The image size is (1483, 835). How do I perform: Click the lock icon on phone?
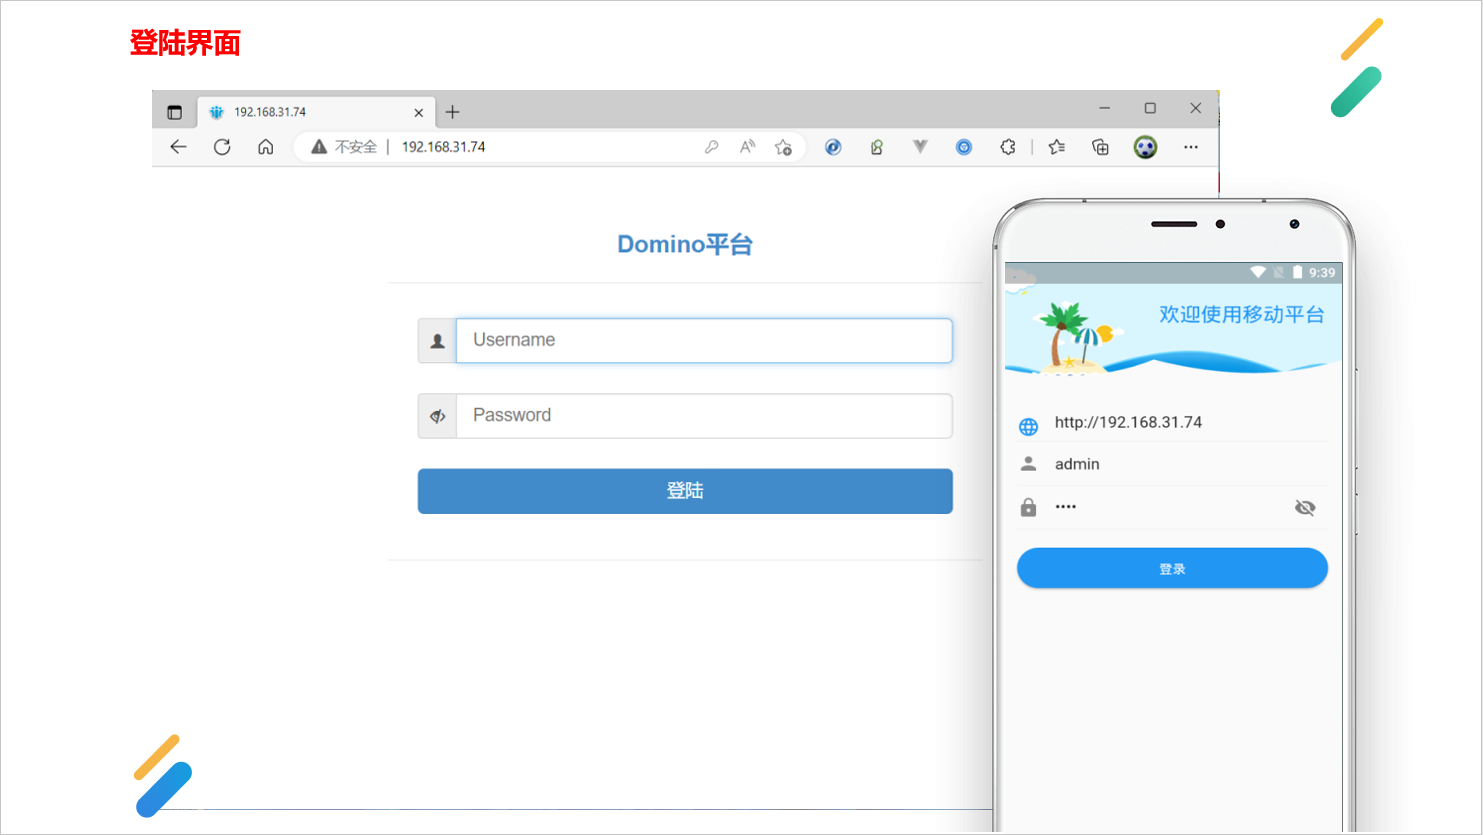click(x=1028, y=507)
